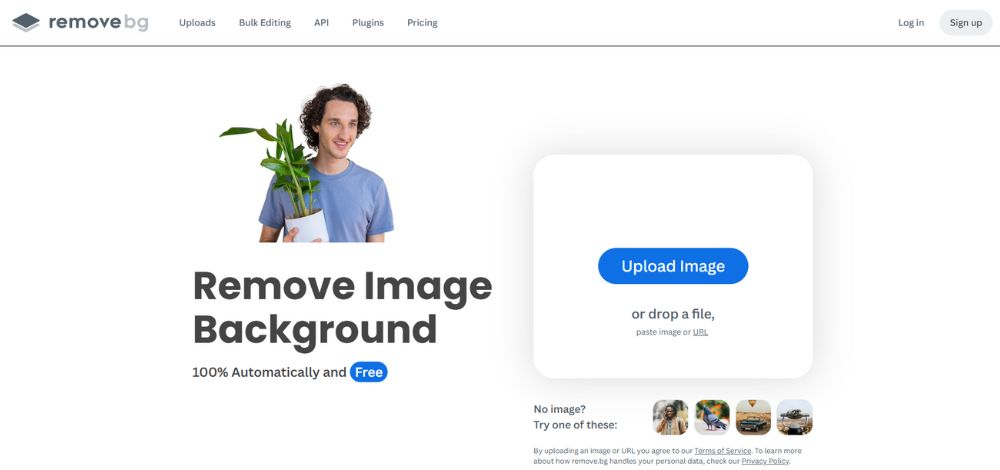
Task: Click the remove.bg logo icon
Action: coord(26,22)
